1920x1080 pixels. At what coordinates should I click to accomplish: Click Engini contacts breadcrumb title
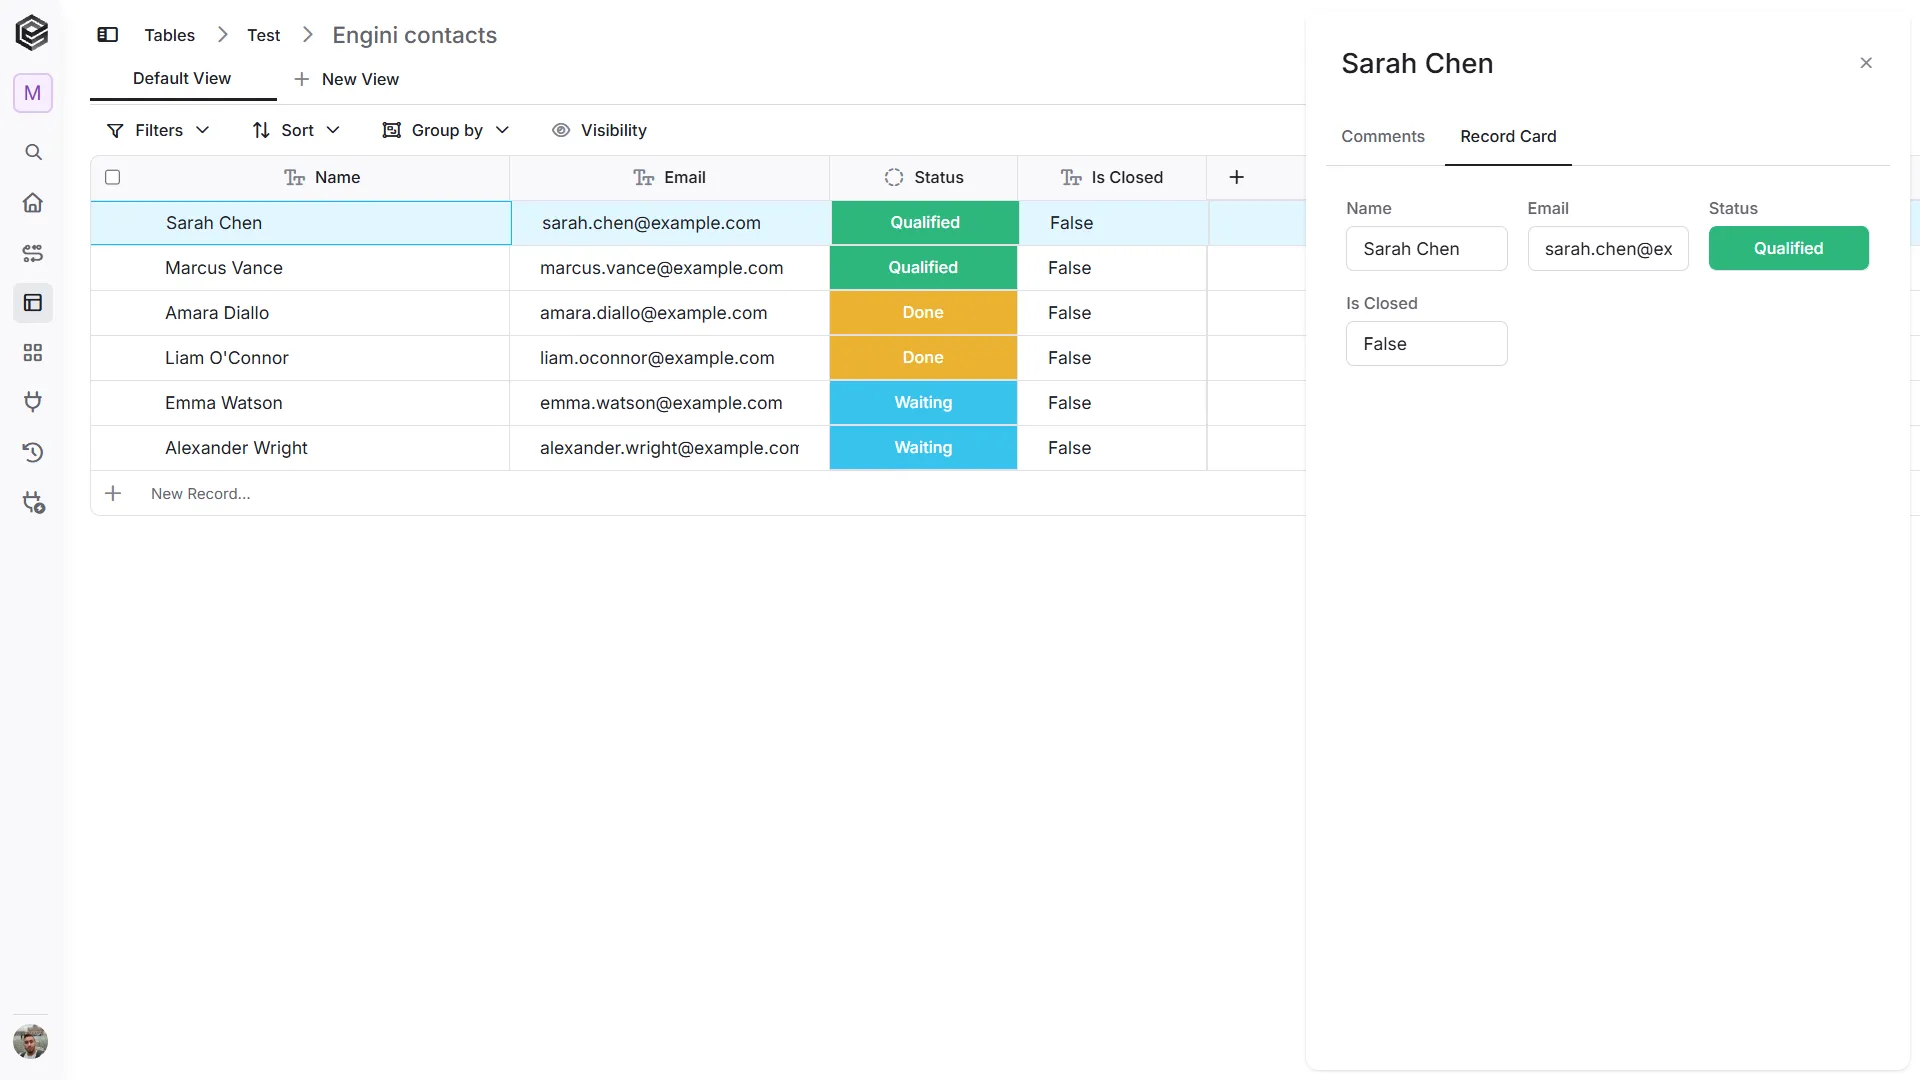point(414,35)
